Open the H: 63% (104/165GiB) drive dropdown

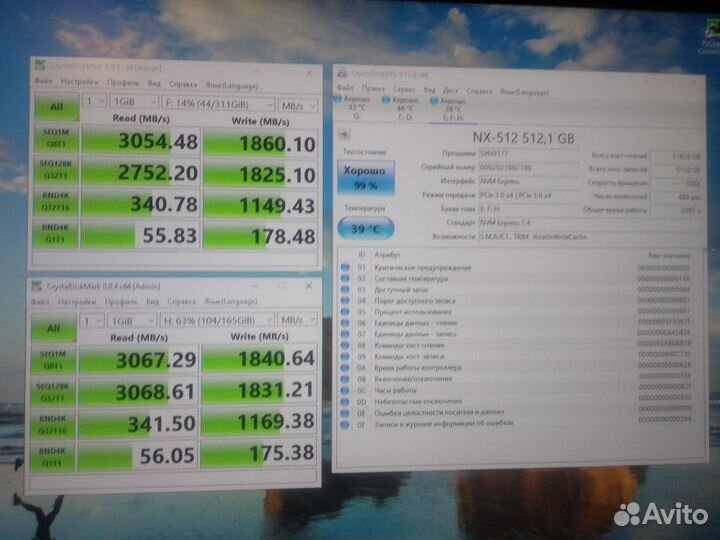217,320
